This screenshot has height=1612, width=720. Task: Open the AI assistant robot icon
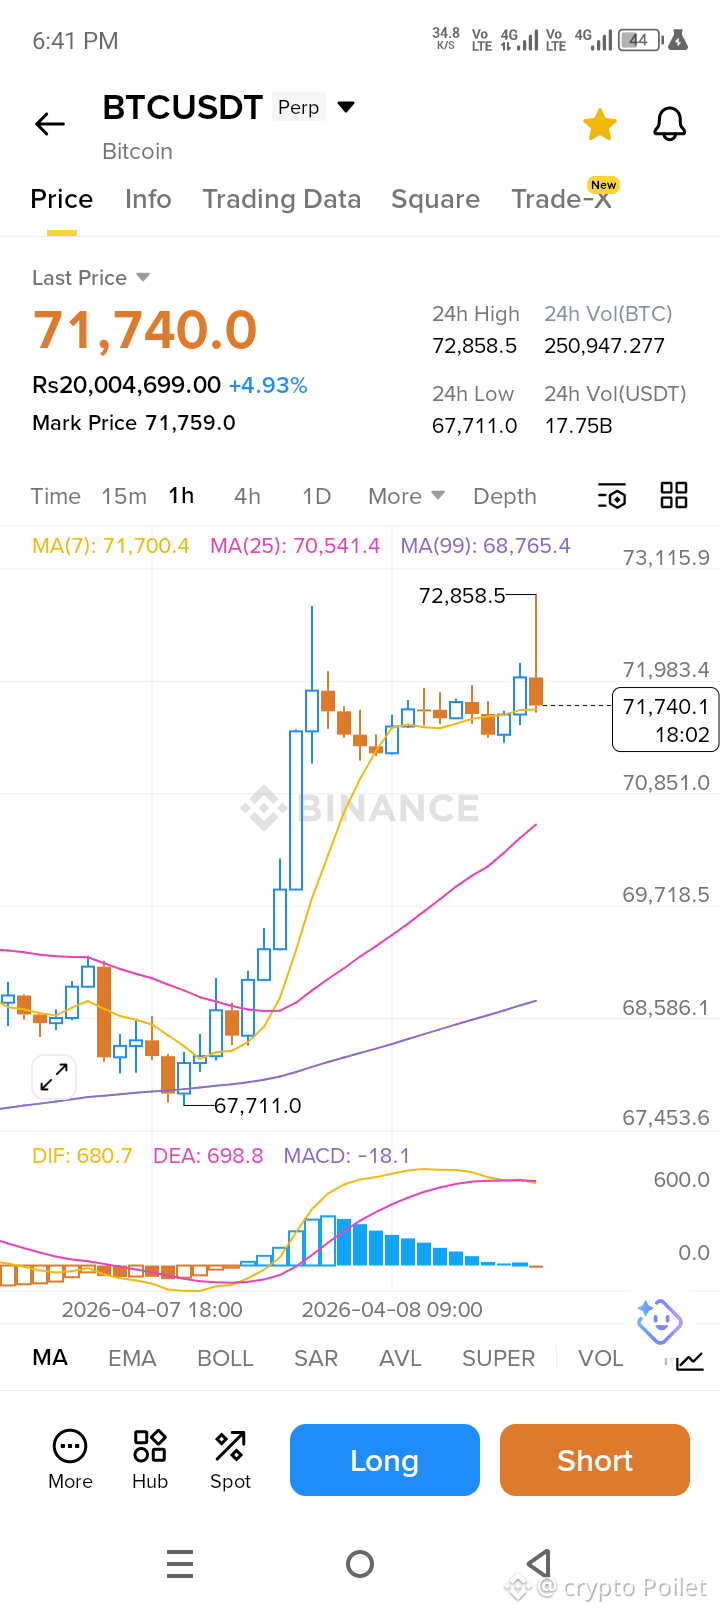click(659, 1322)
